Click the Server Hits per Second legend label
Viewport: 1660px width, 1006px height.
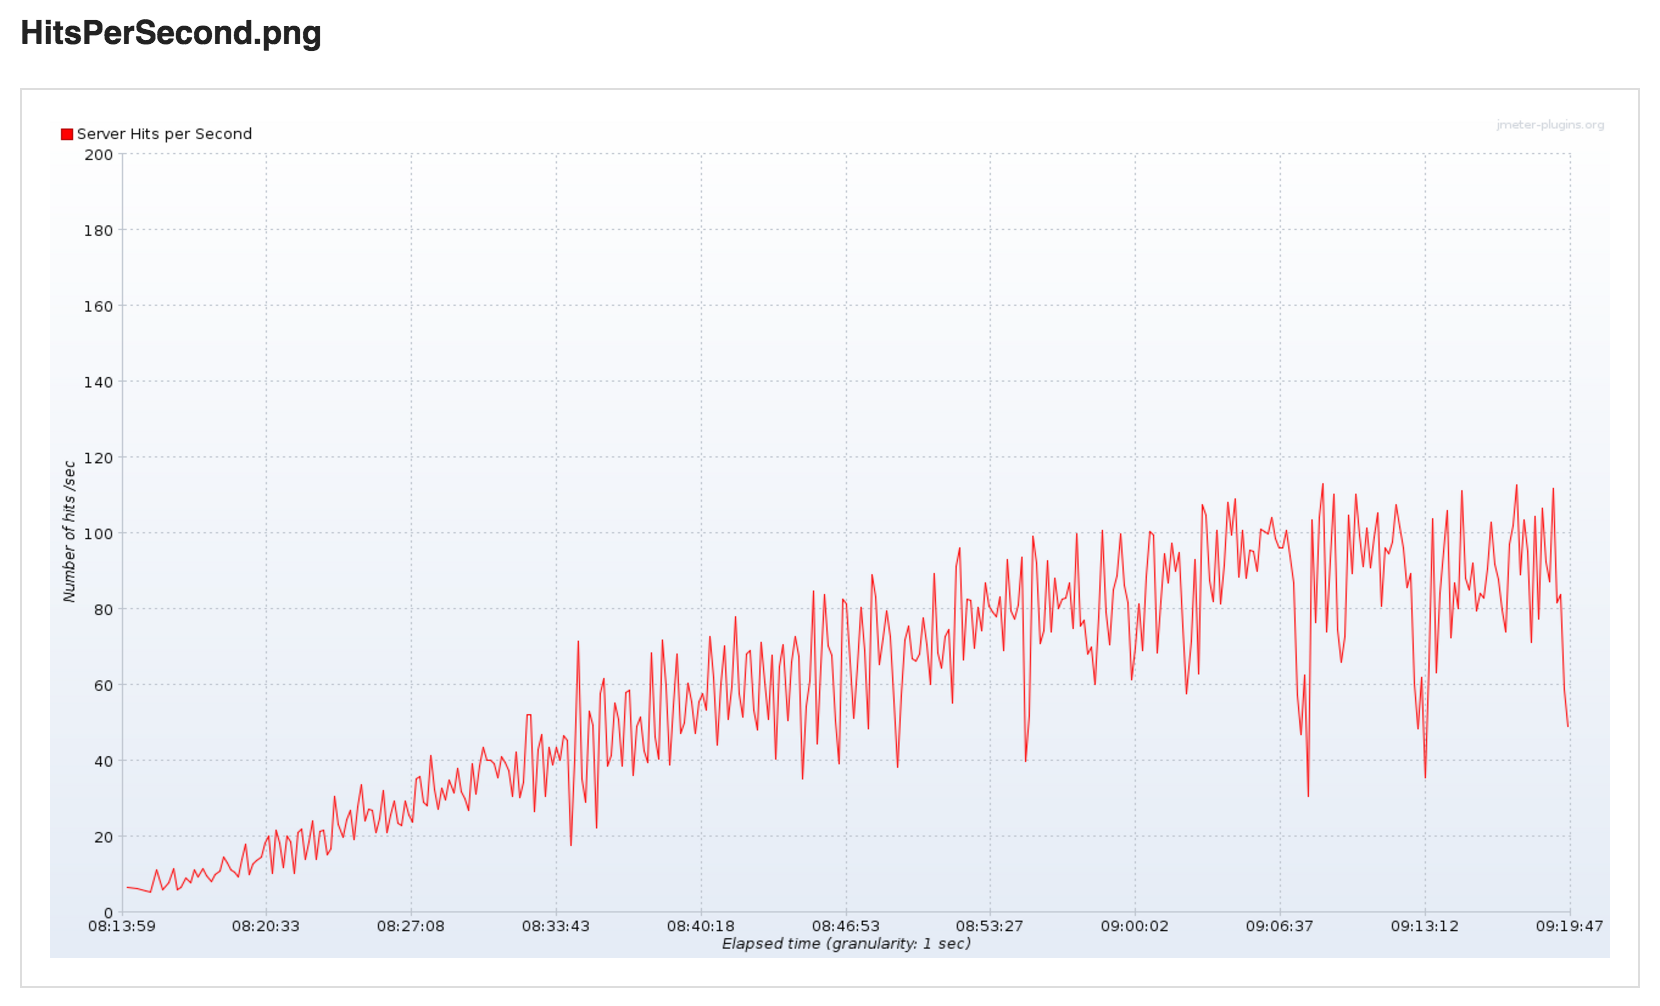pyautogui.click(x=164, y=134)
